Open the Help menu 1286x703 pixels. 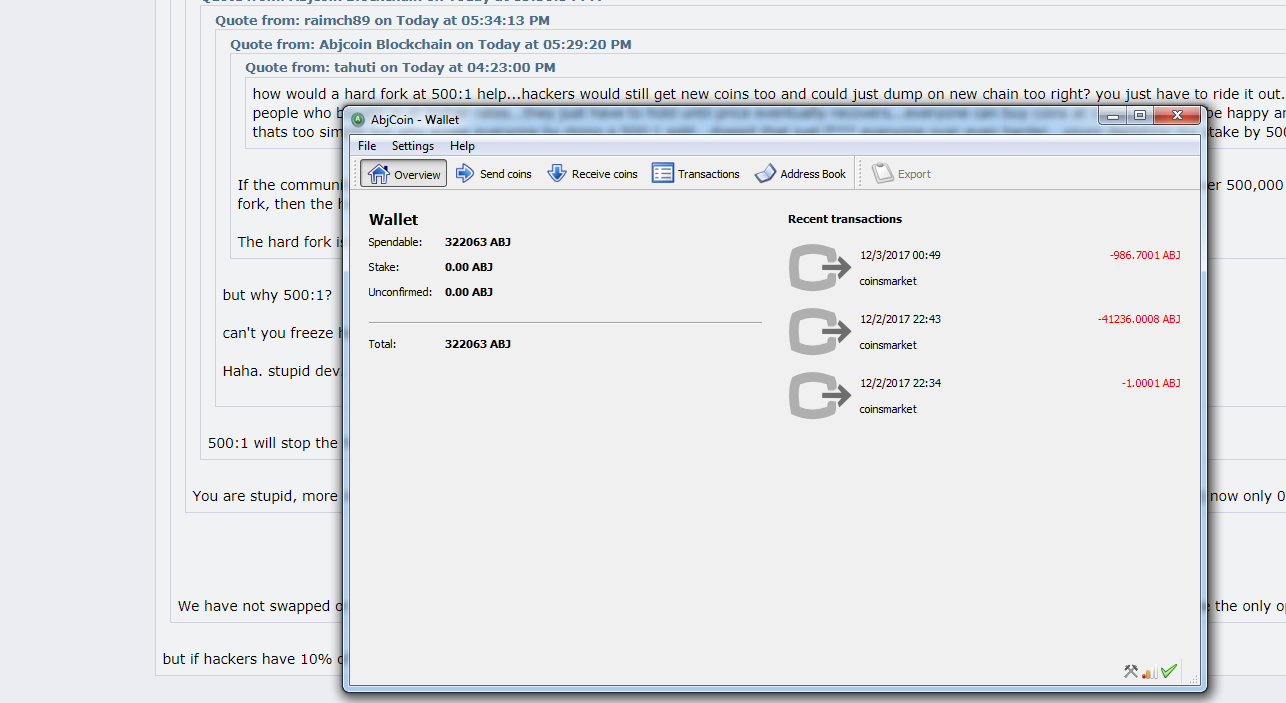point(462,146)
